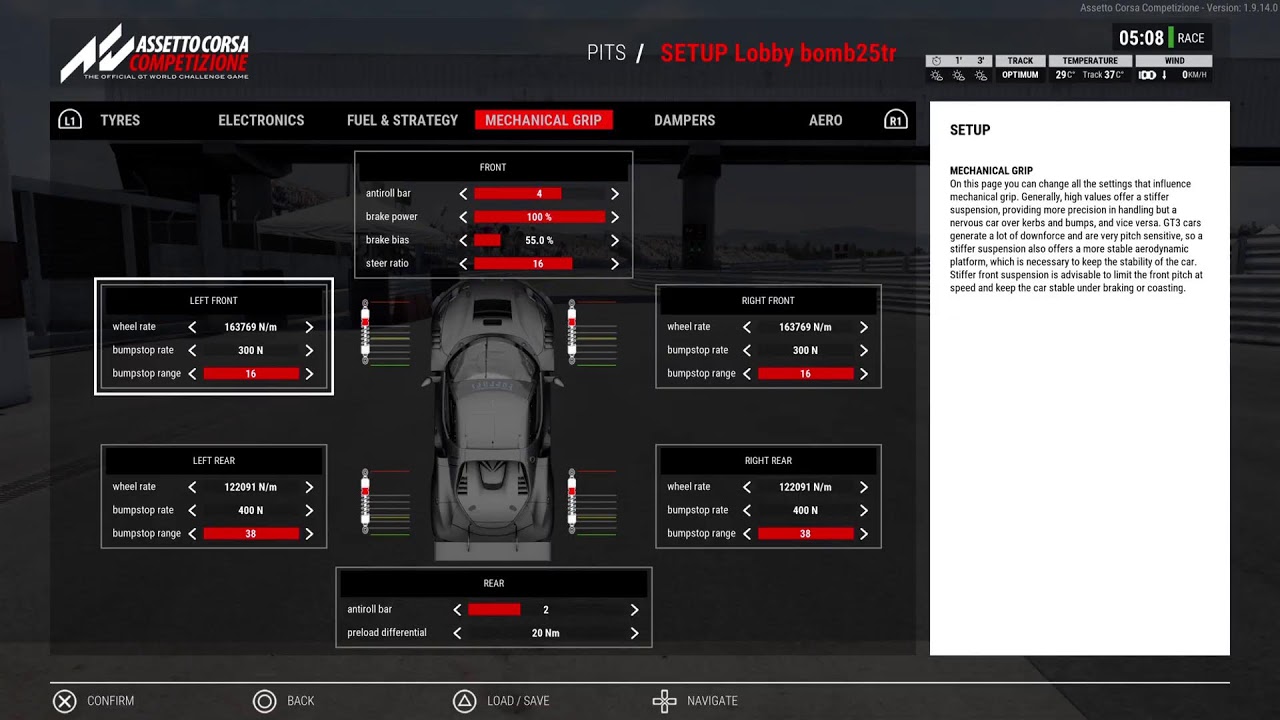This screenshot has height=720, width=1280.
Task: Increase right front bumpstop range
Action: pyautogui.click(x=864, y=374)
